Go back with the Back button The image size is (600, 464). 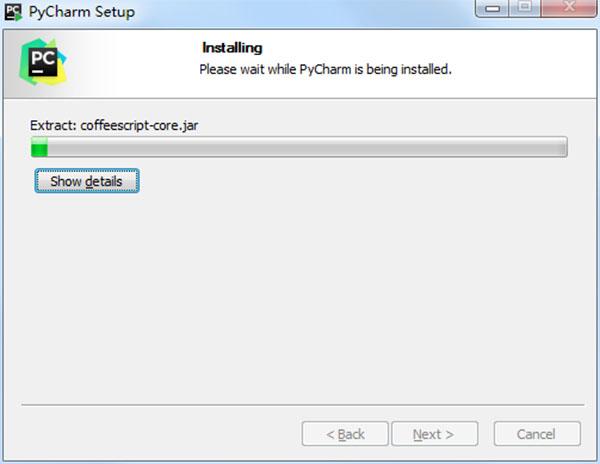click(x=345, y=434)
